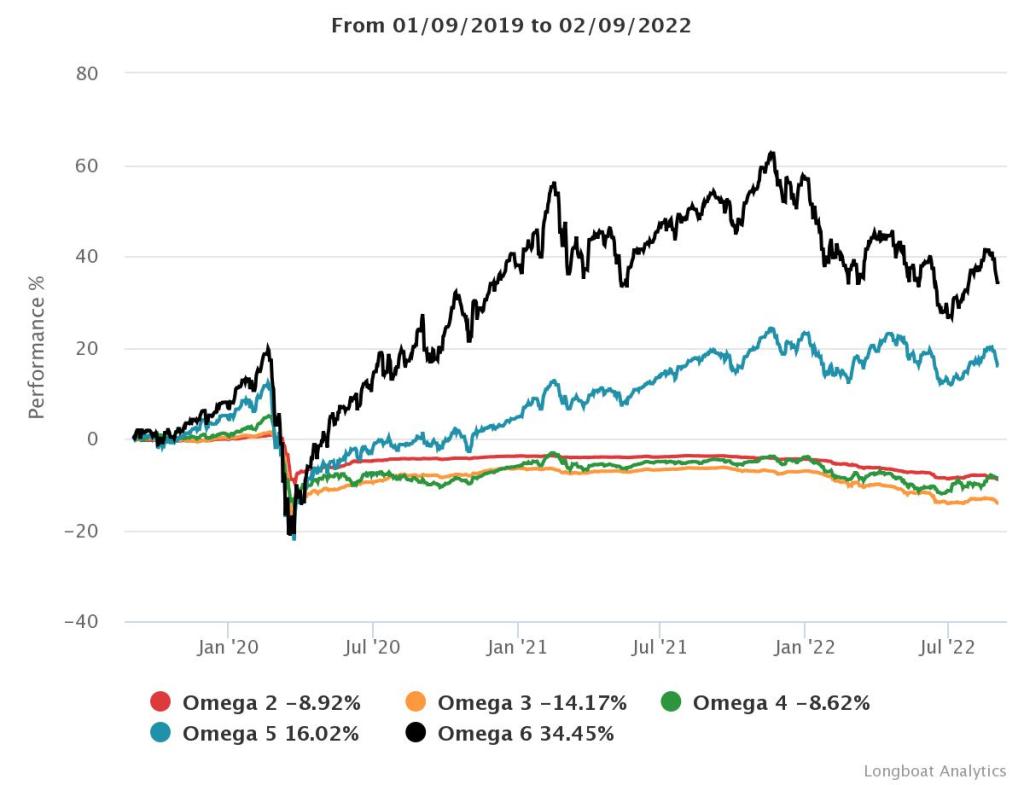Click the chart title date range
The width and height of the screenshot is (1024, 785).
(511, 26)
